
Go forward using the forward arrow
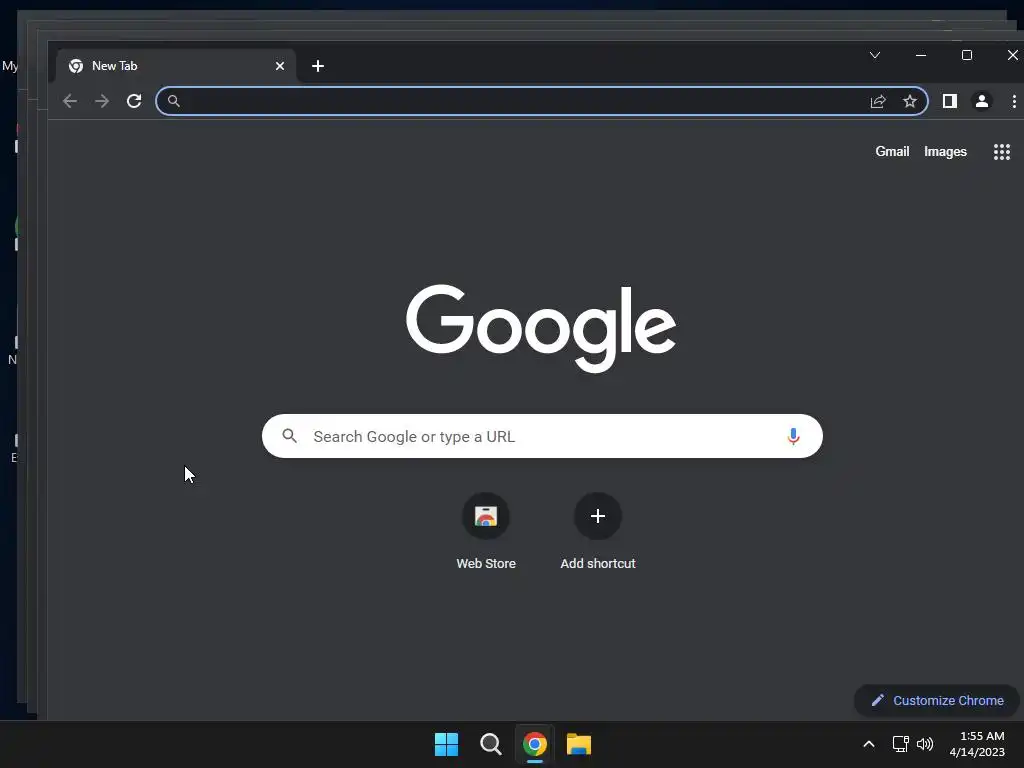click(102, 101)
